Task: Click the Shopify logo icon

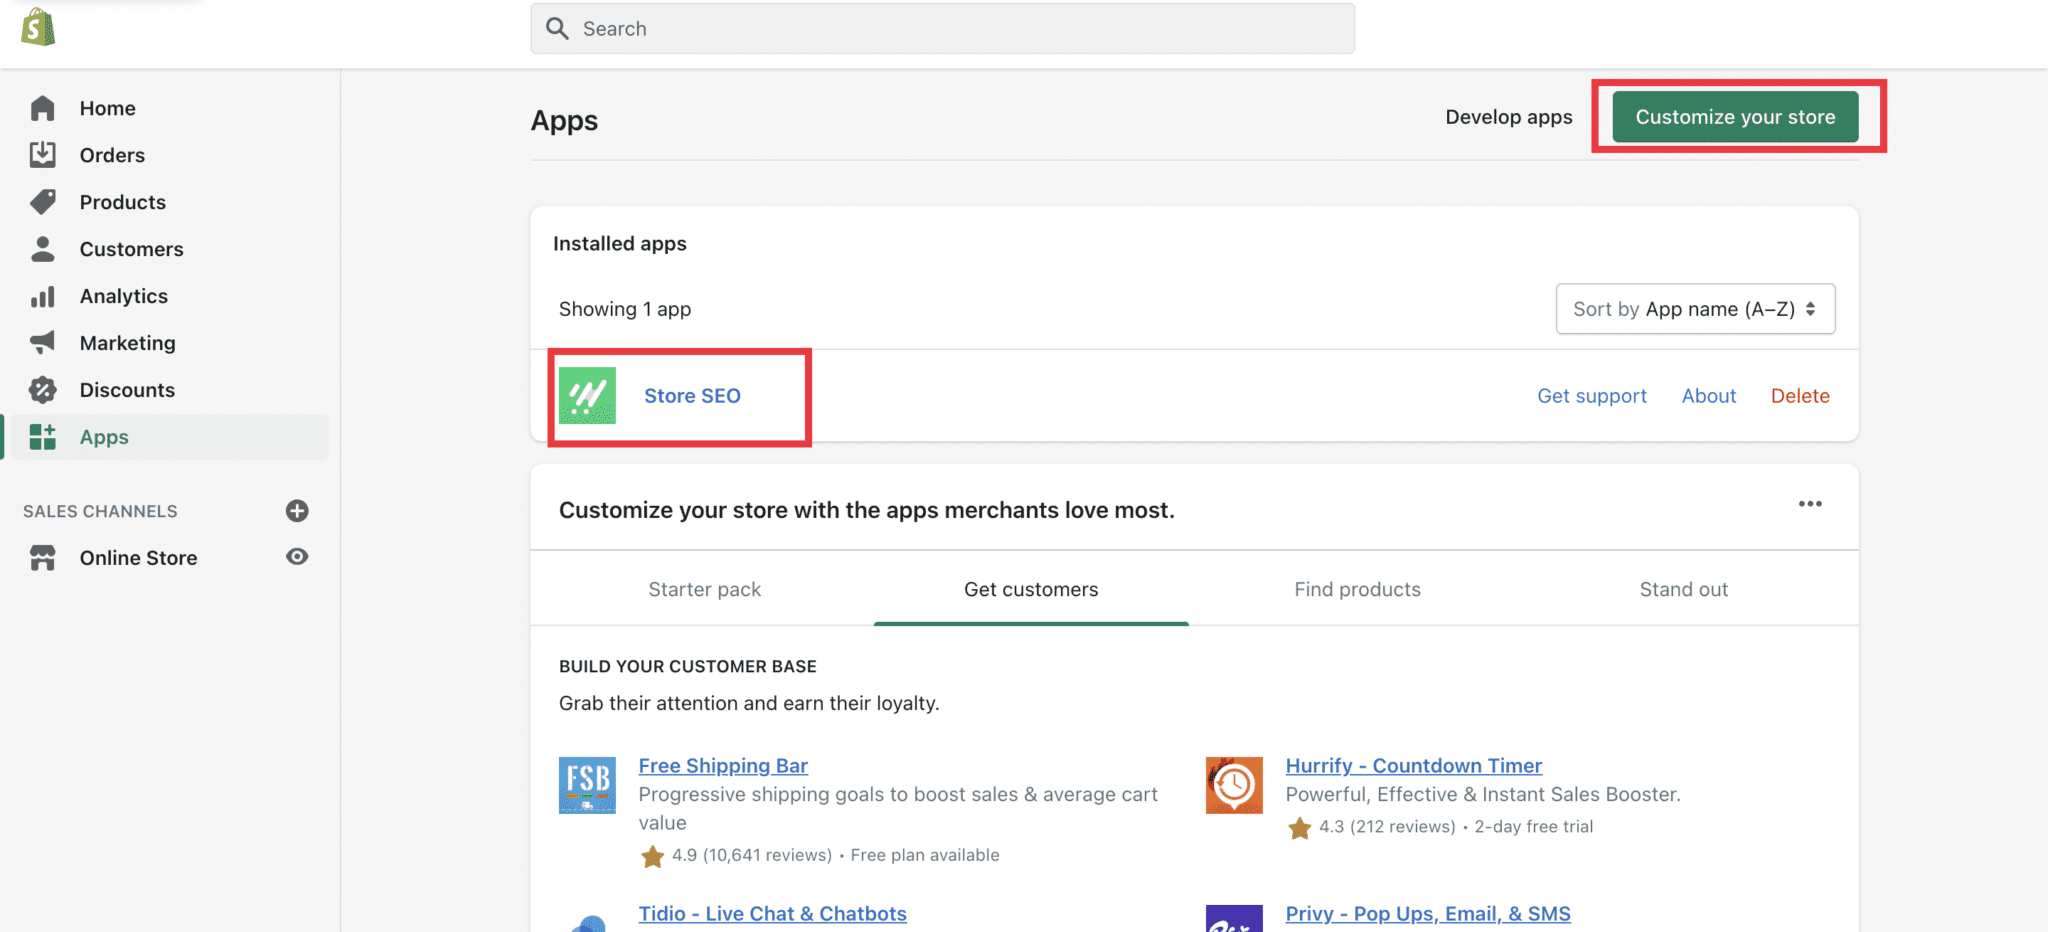Action: (38, 27)
